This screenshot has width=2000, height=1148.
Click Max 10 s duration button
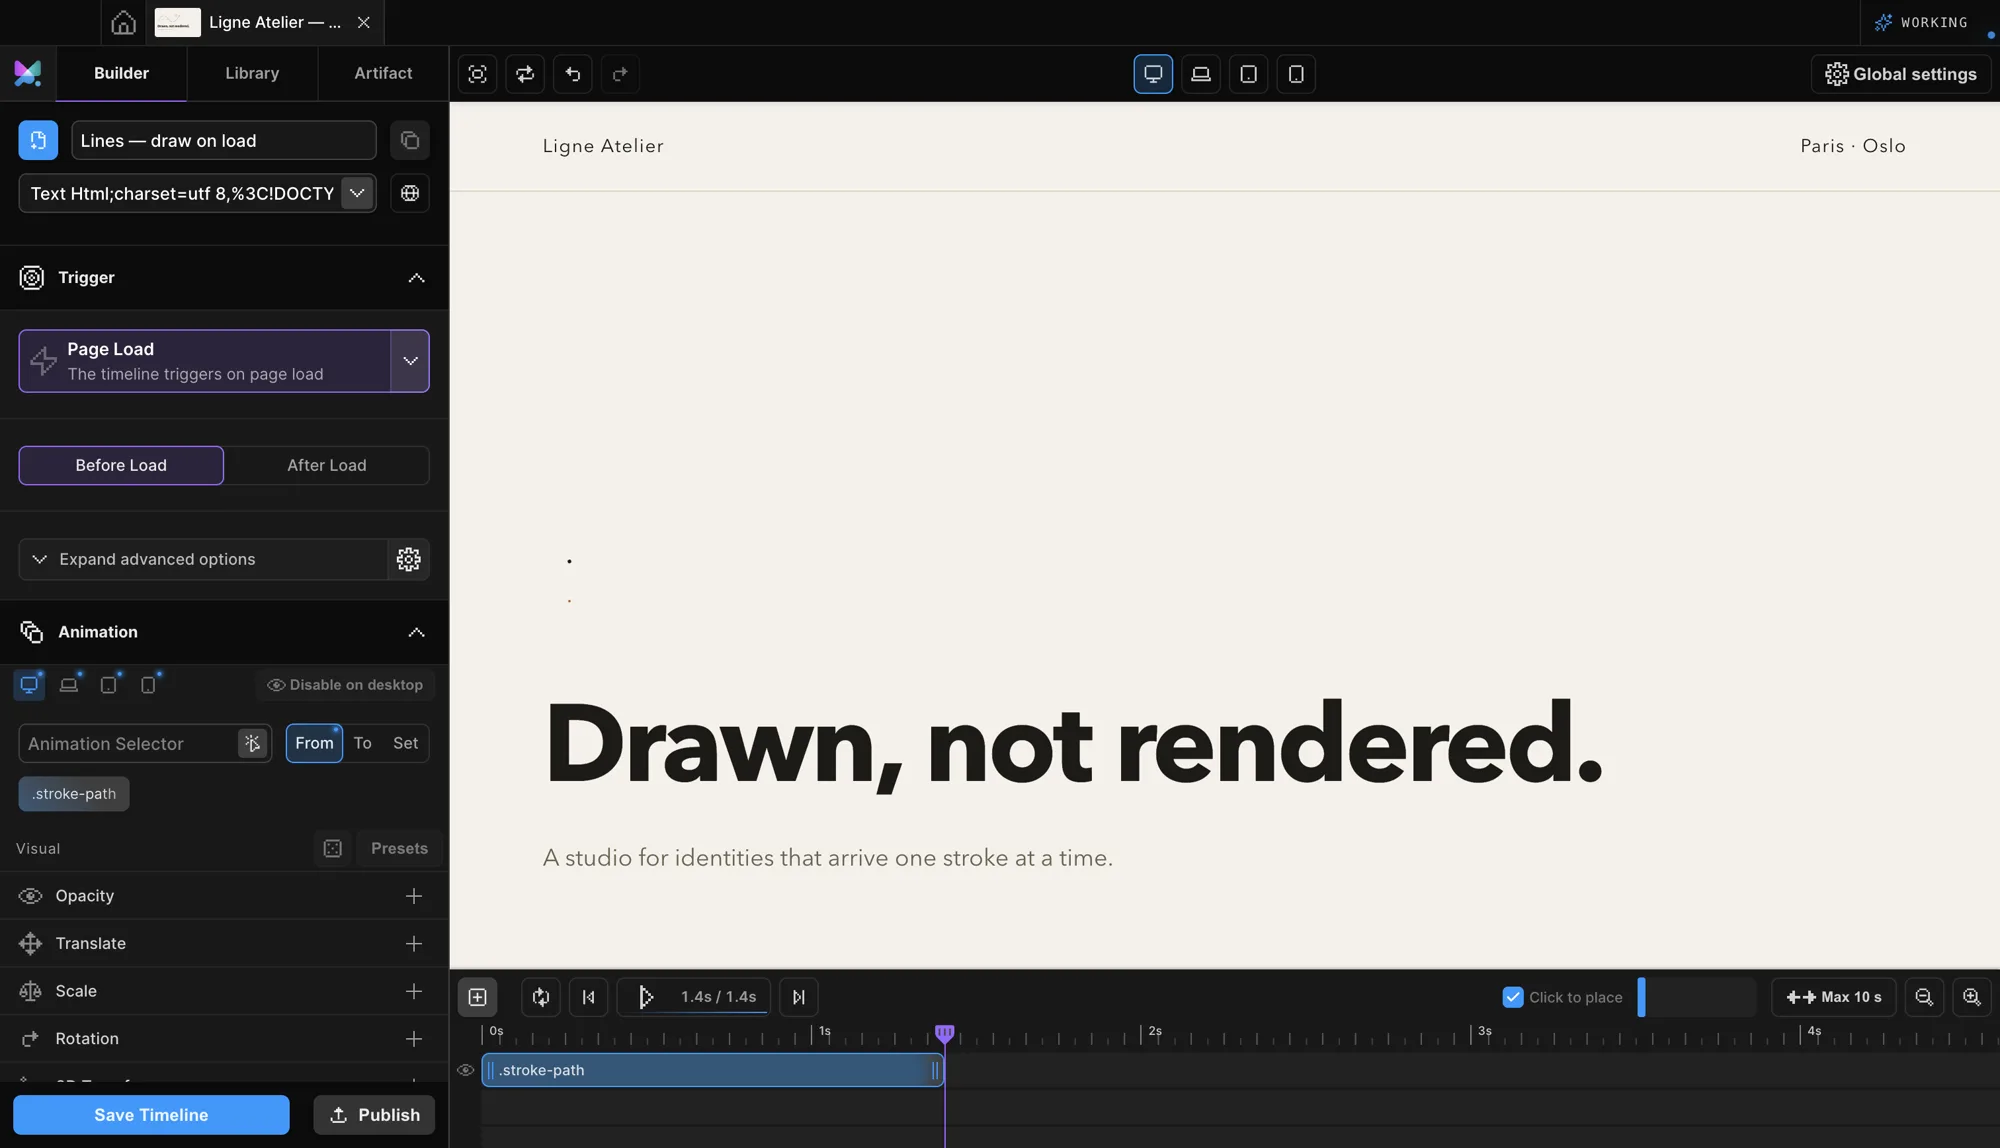coord(1834,997)
